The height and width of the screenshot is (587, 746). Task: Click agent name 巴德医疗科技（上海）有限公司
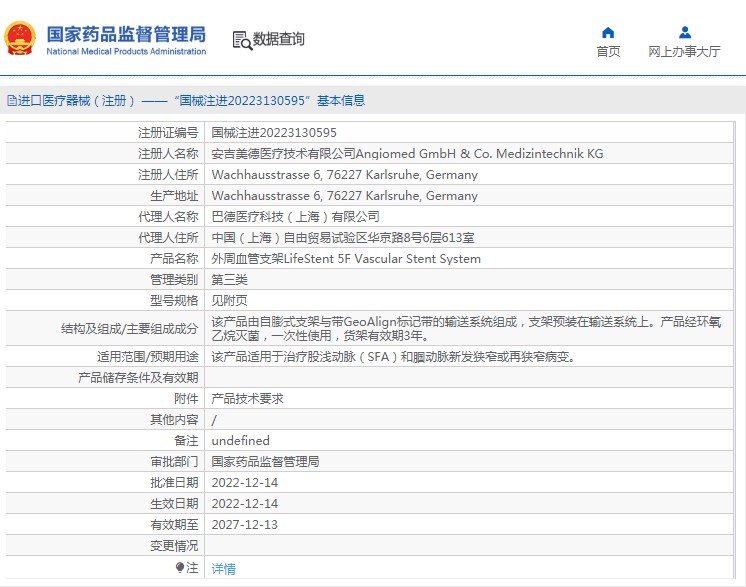point(295,216)
